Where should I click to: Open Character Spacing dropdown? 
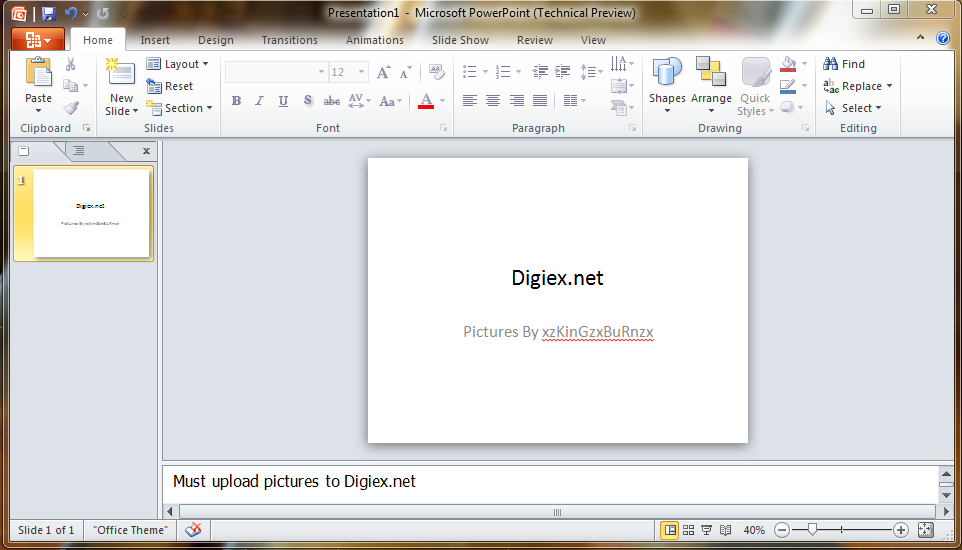tap(360, 101)
